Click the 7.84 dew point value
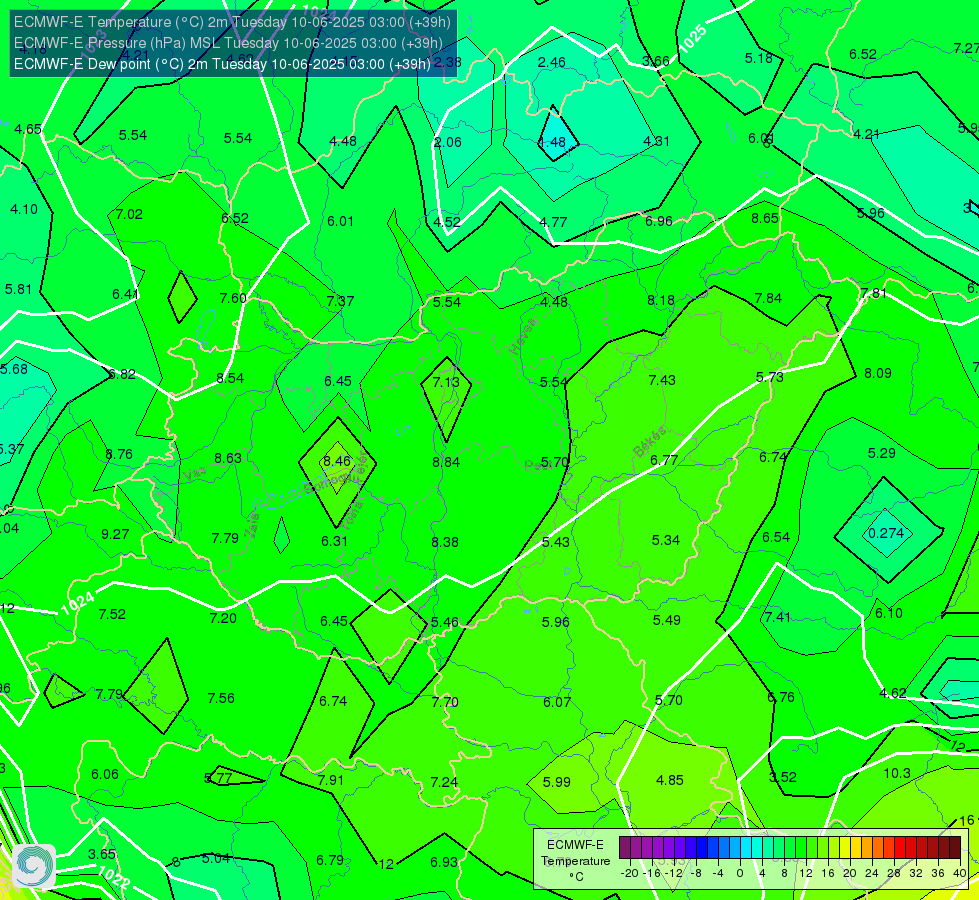The image size is (979, 900). (768, 299)
